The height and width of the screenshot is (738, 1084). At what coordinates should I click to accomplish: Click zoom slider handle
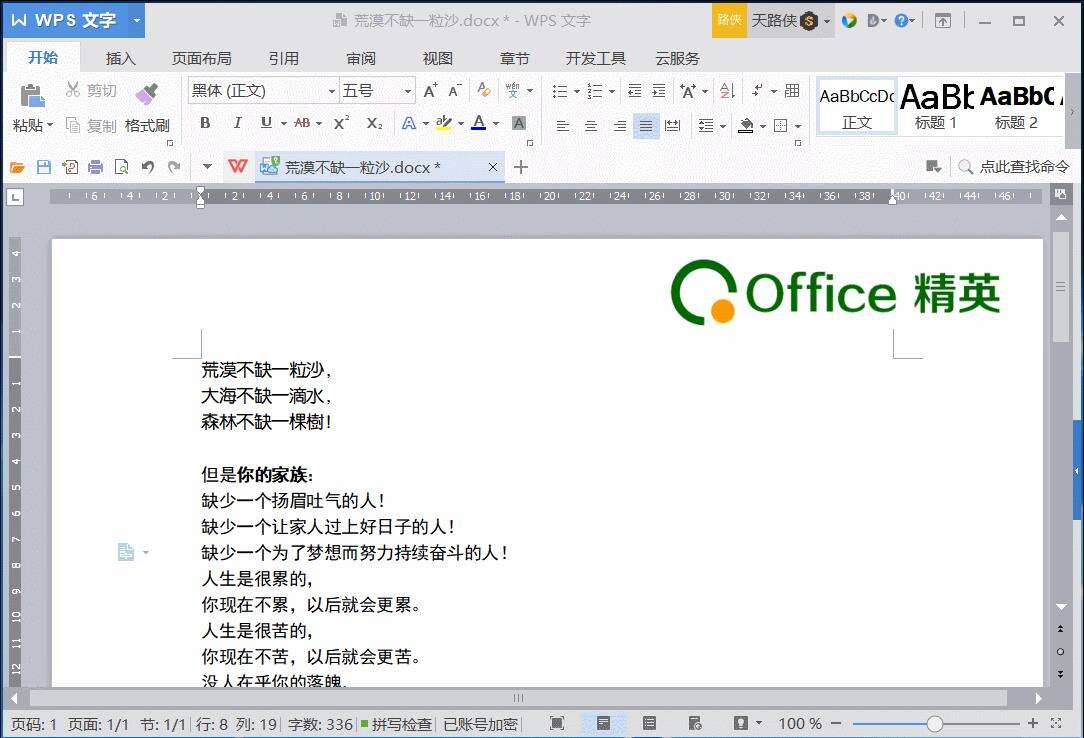pos(934,723)
